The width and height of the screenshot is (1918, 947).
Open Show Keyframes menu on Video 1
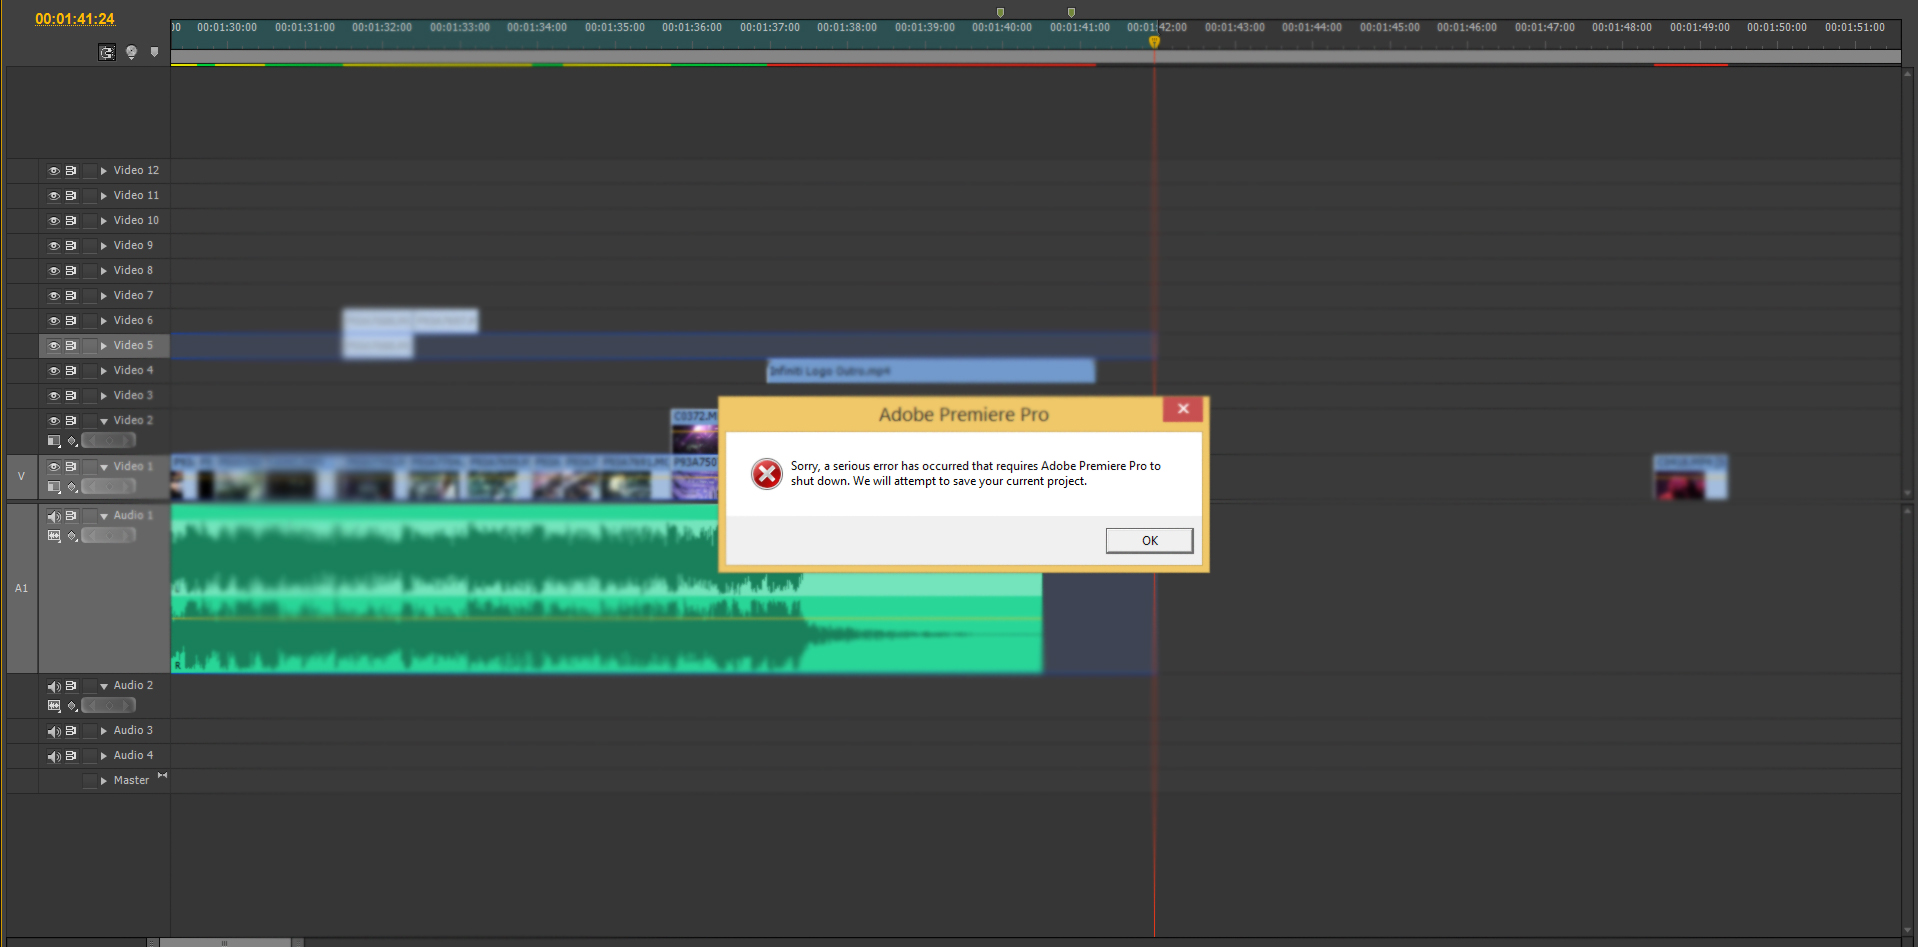72,487
